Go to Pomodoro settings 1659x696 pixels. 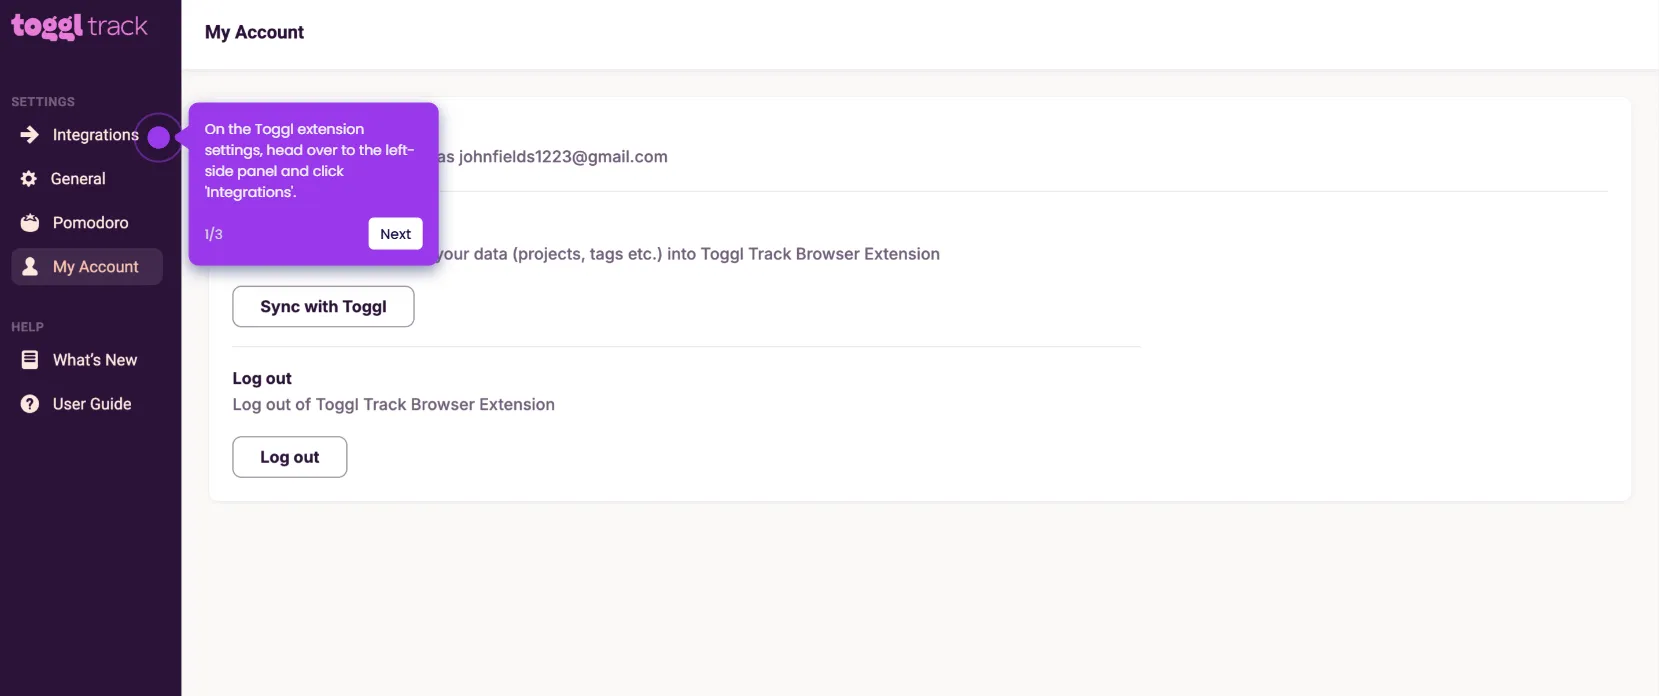pos(90,223)
